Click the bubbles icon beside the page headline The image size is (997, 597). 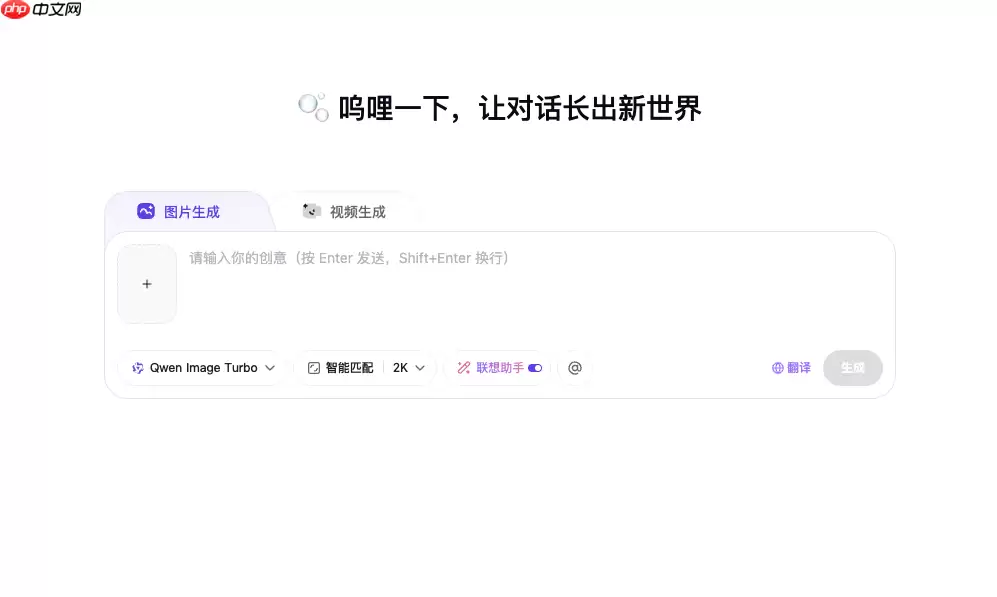click(313, 105)
